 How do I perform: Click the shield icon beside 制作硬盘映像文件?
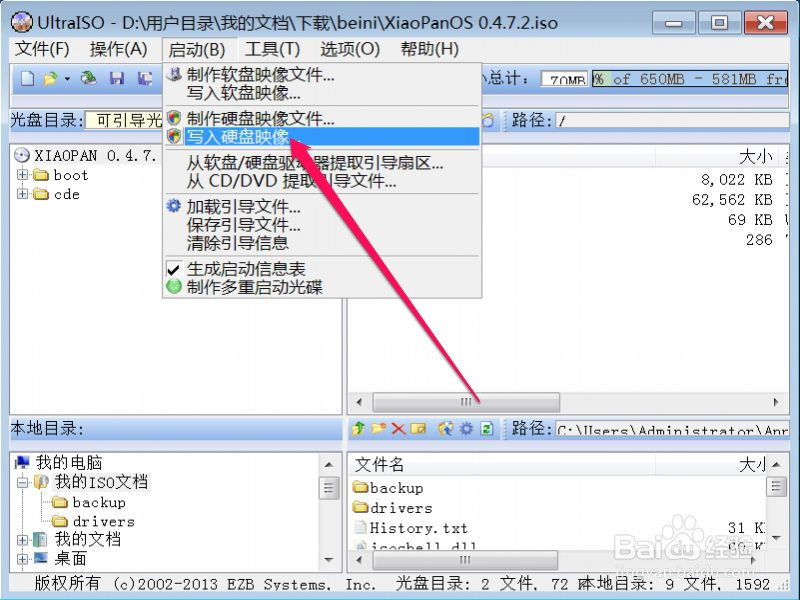174,118
